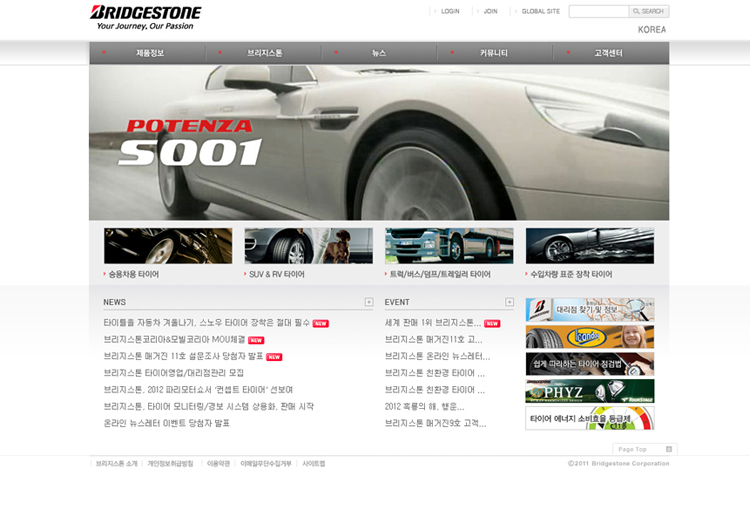Open the truck and bus tire thumbnail

(449, 246)
